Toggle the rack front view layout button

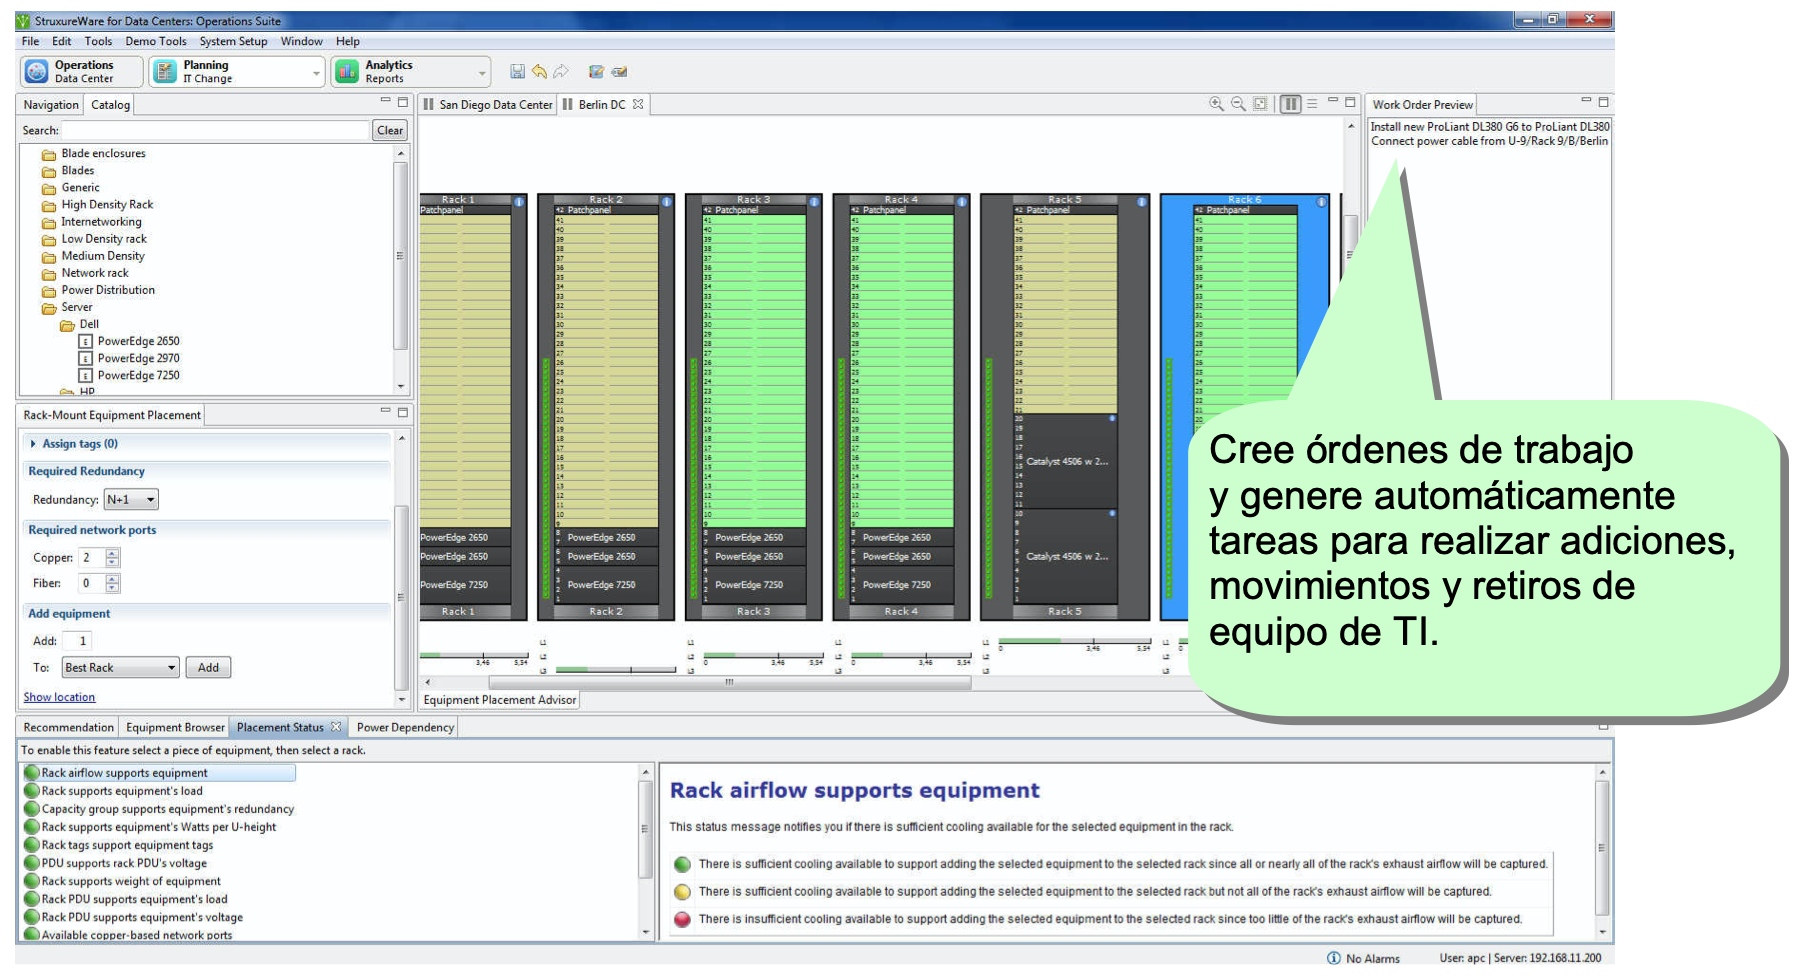pos(1290,104)
